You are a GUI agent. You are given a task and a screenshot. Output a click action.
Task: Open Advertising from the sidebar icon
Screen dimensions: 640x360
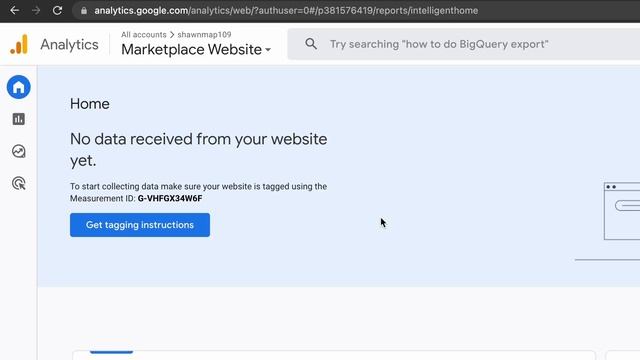point(18,184)
